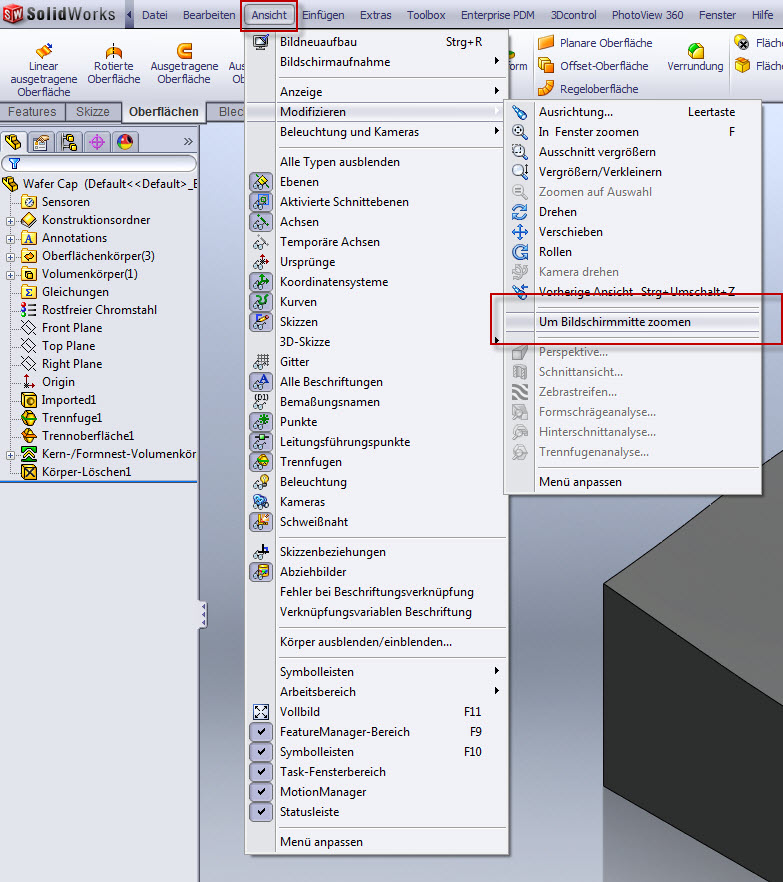Select Um Bildschirmmitte zoomen
Image resolution: width=783 pixels, height=882 pixels.
[633, 322]
